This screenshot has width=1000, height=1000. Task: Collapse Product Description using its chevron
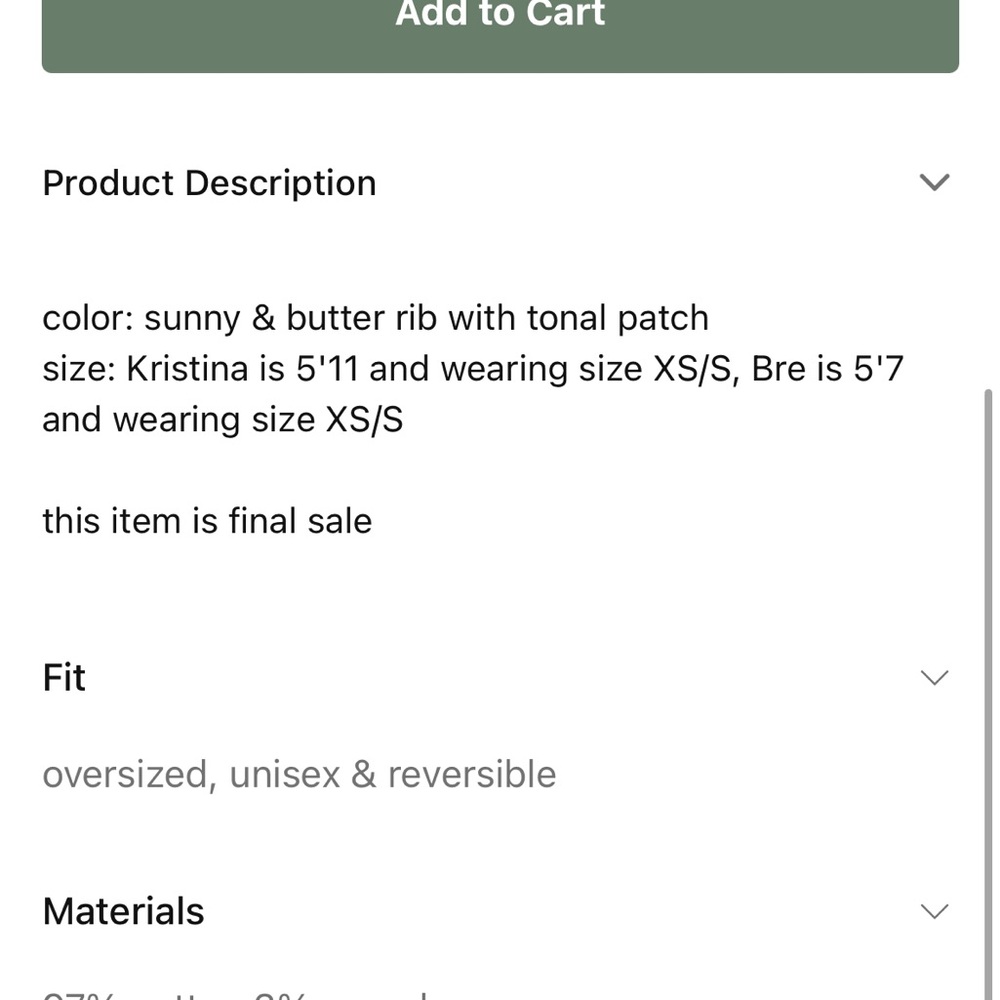coord(934,182)
